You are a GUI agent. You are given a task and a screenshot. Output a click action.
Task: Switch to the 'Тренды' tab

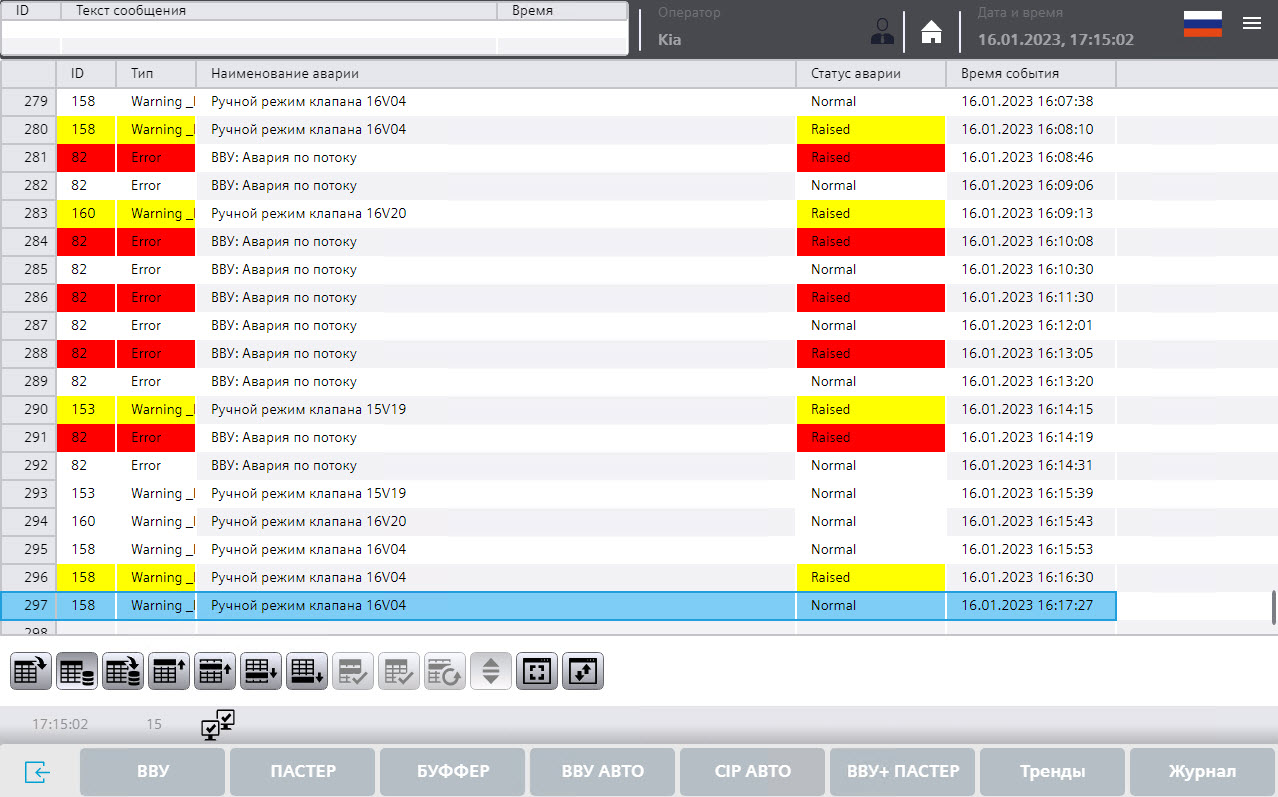[x=1052, y=771]
